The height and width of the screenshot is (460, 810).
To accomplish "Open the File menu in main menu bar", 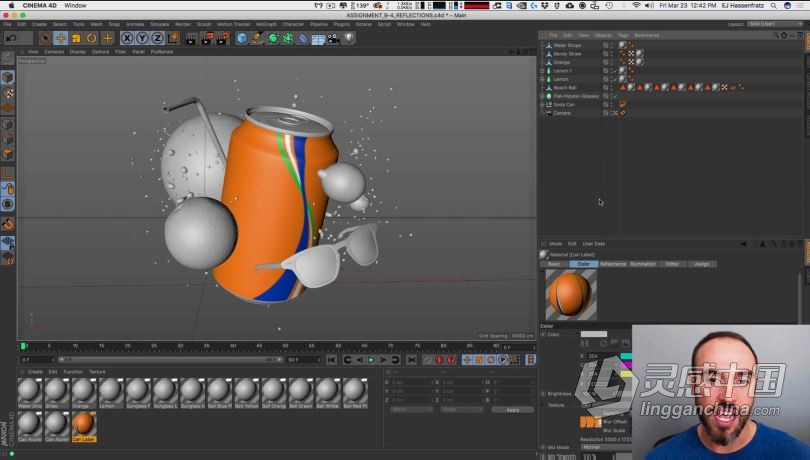I will [x=7, y=24].
